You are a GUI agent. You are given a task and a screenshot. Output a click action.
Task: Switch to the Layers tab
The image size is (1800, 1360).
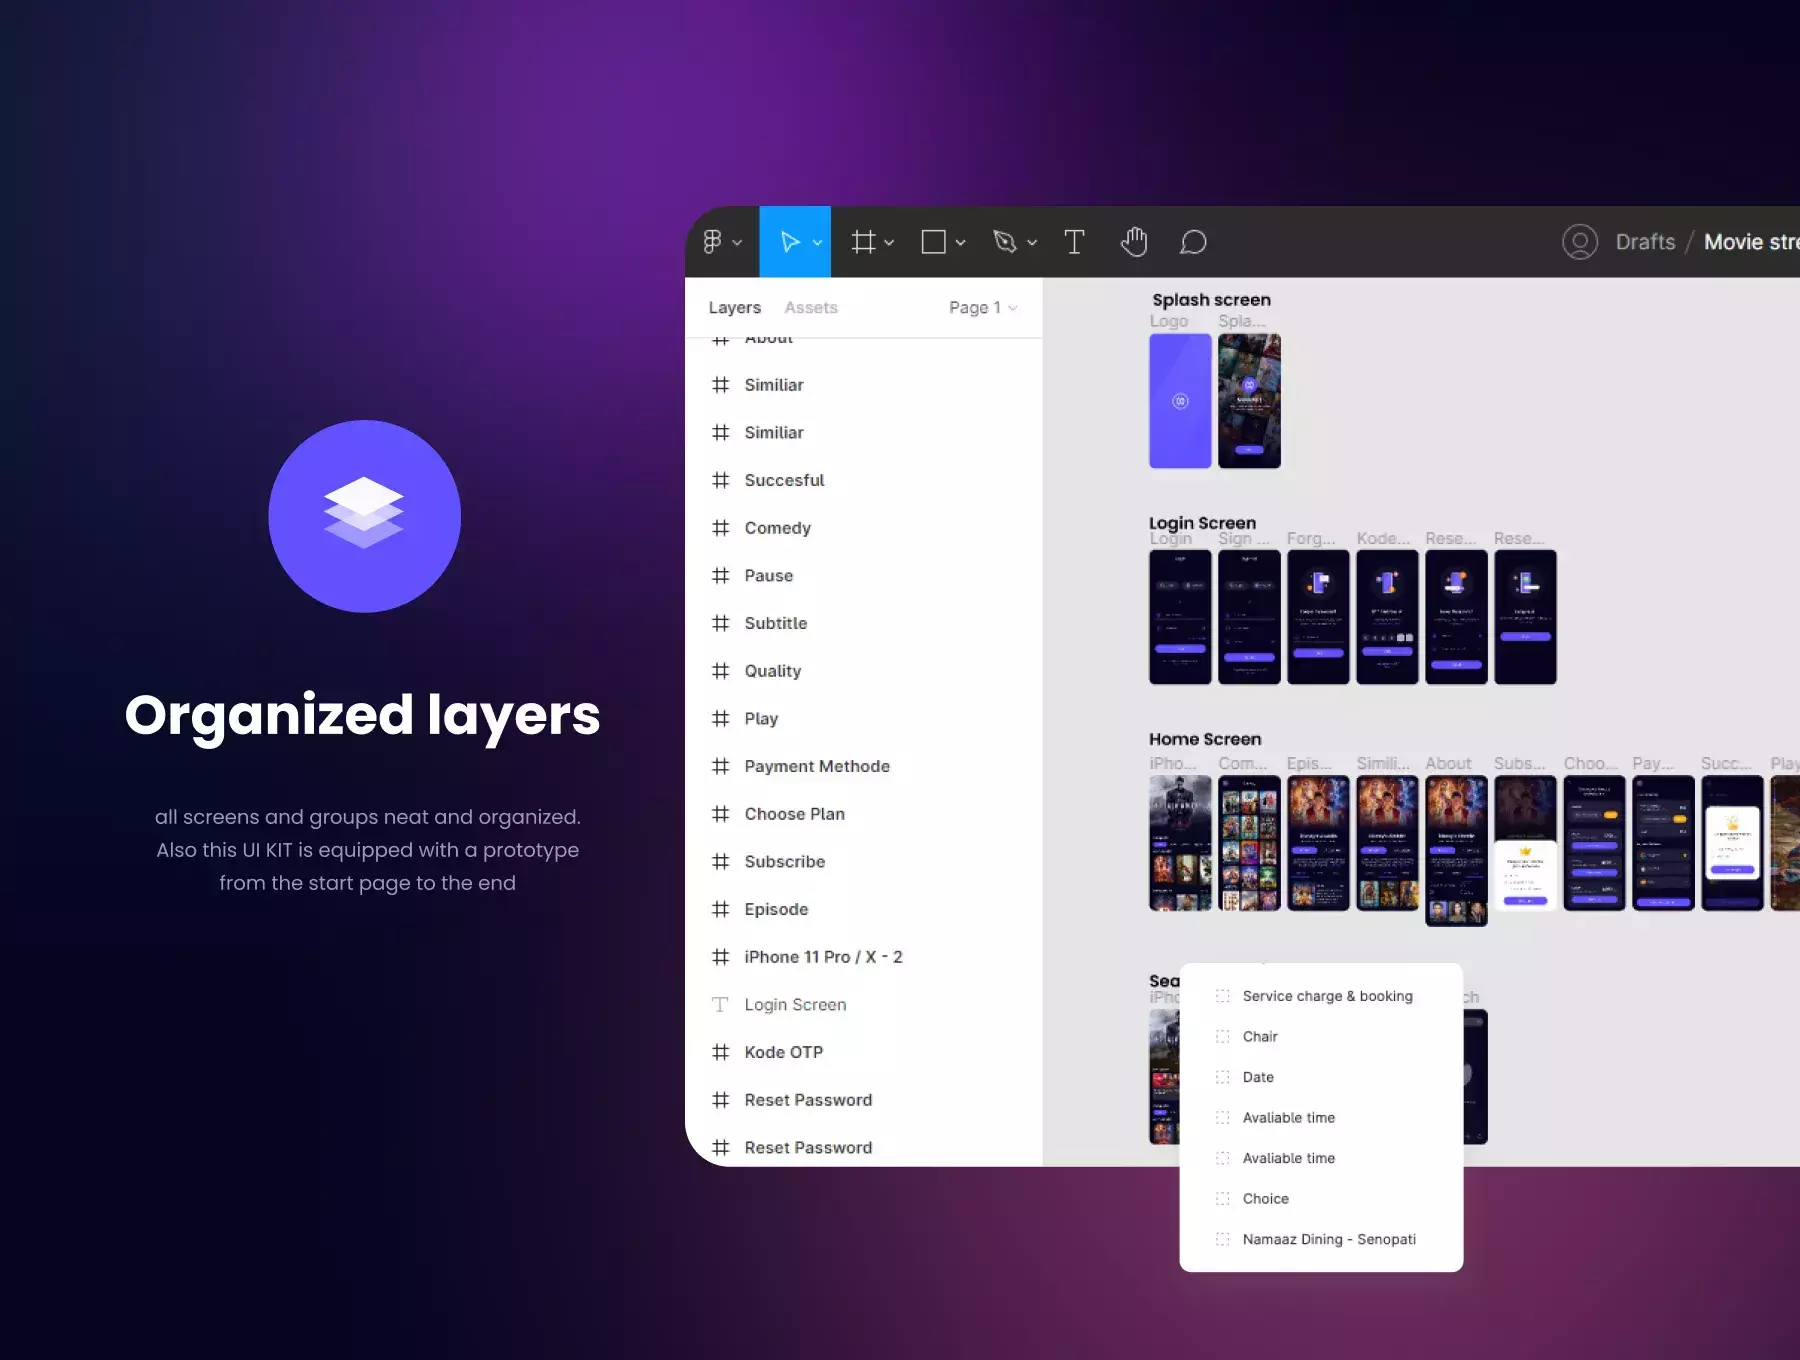(735, 308)
